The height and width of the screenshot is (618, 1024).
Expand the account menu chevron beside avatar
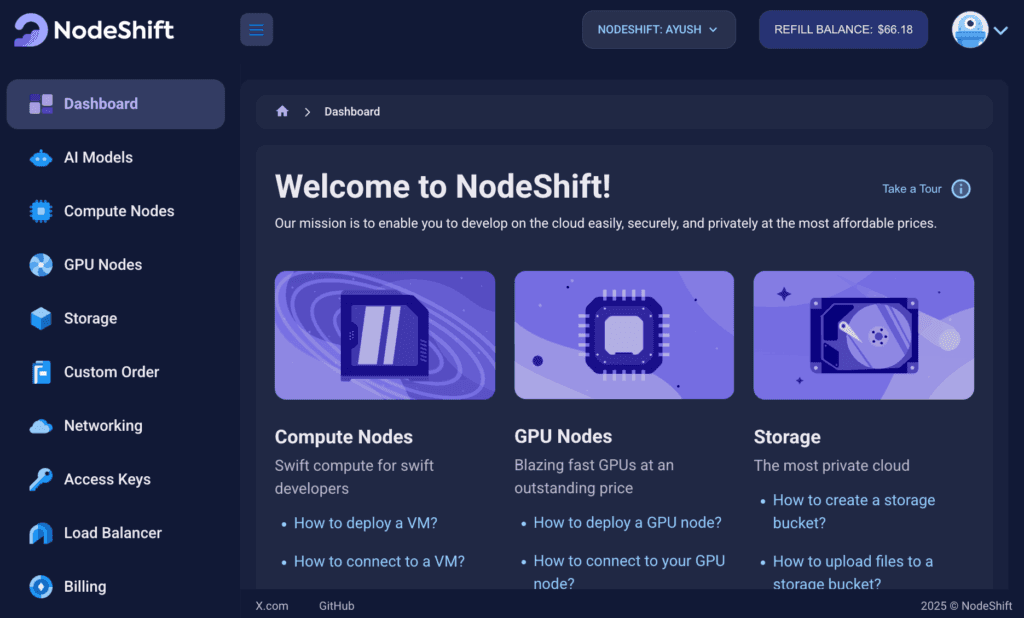[x=1000, y=30]
